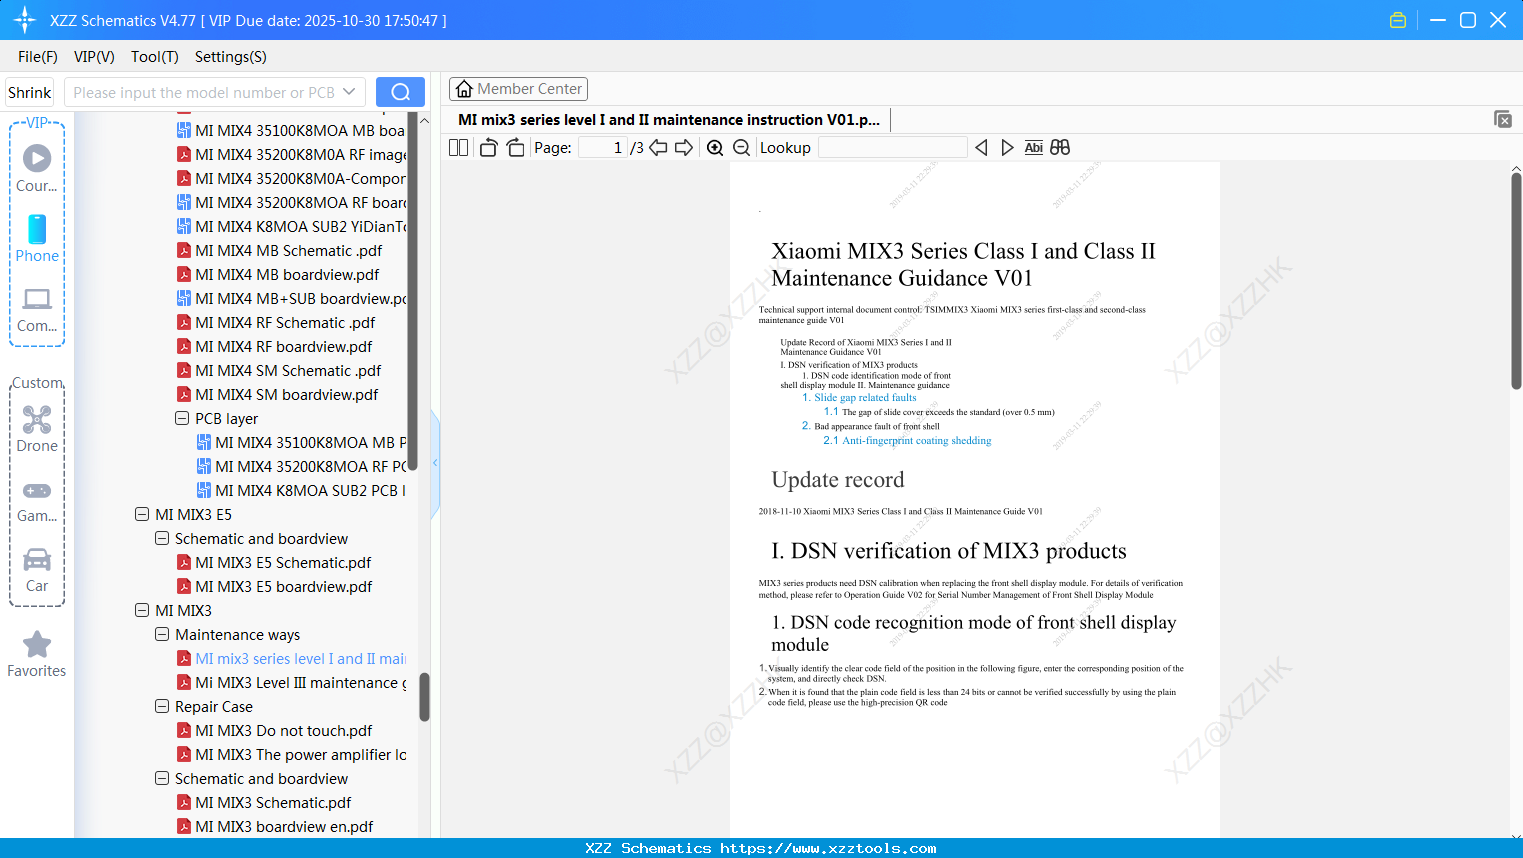1523x858 pixels.
Task: Collapse the Repair Case section
Action: tap(161, 706)
